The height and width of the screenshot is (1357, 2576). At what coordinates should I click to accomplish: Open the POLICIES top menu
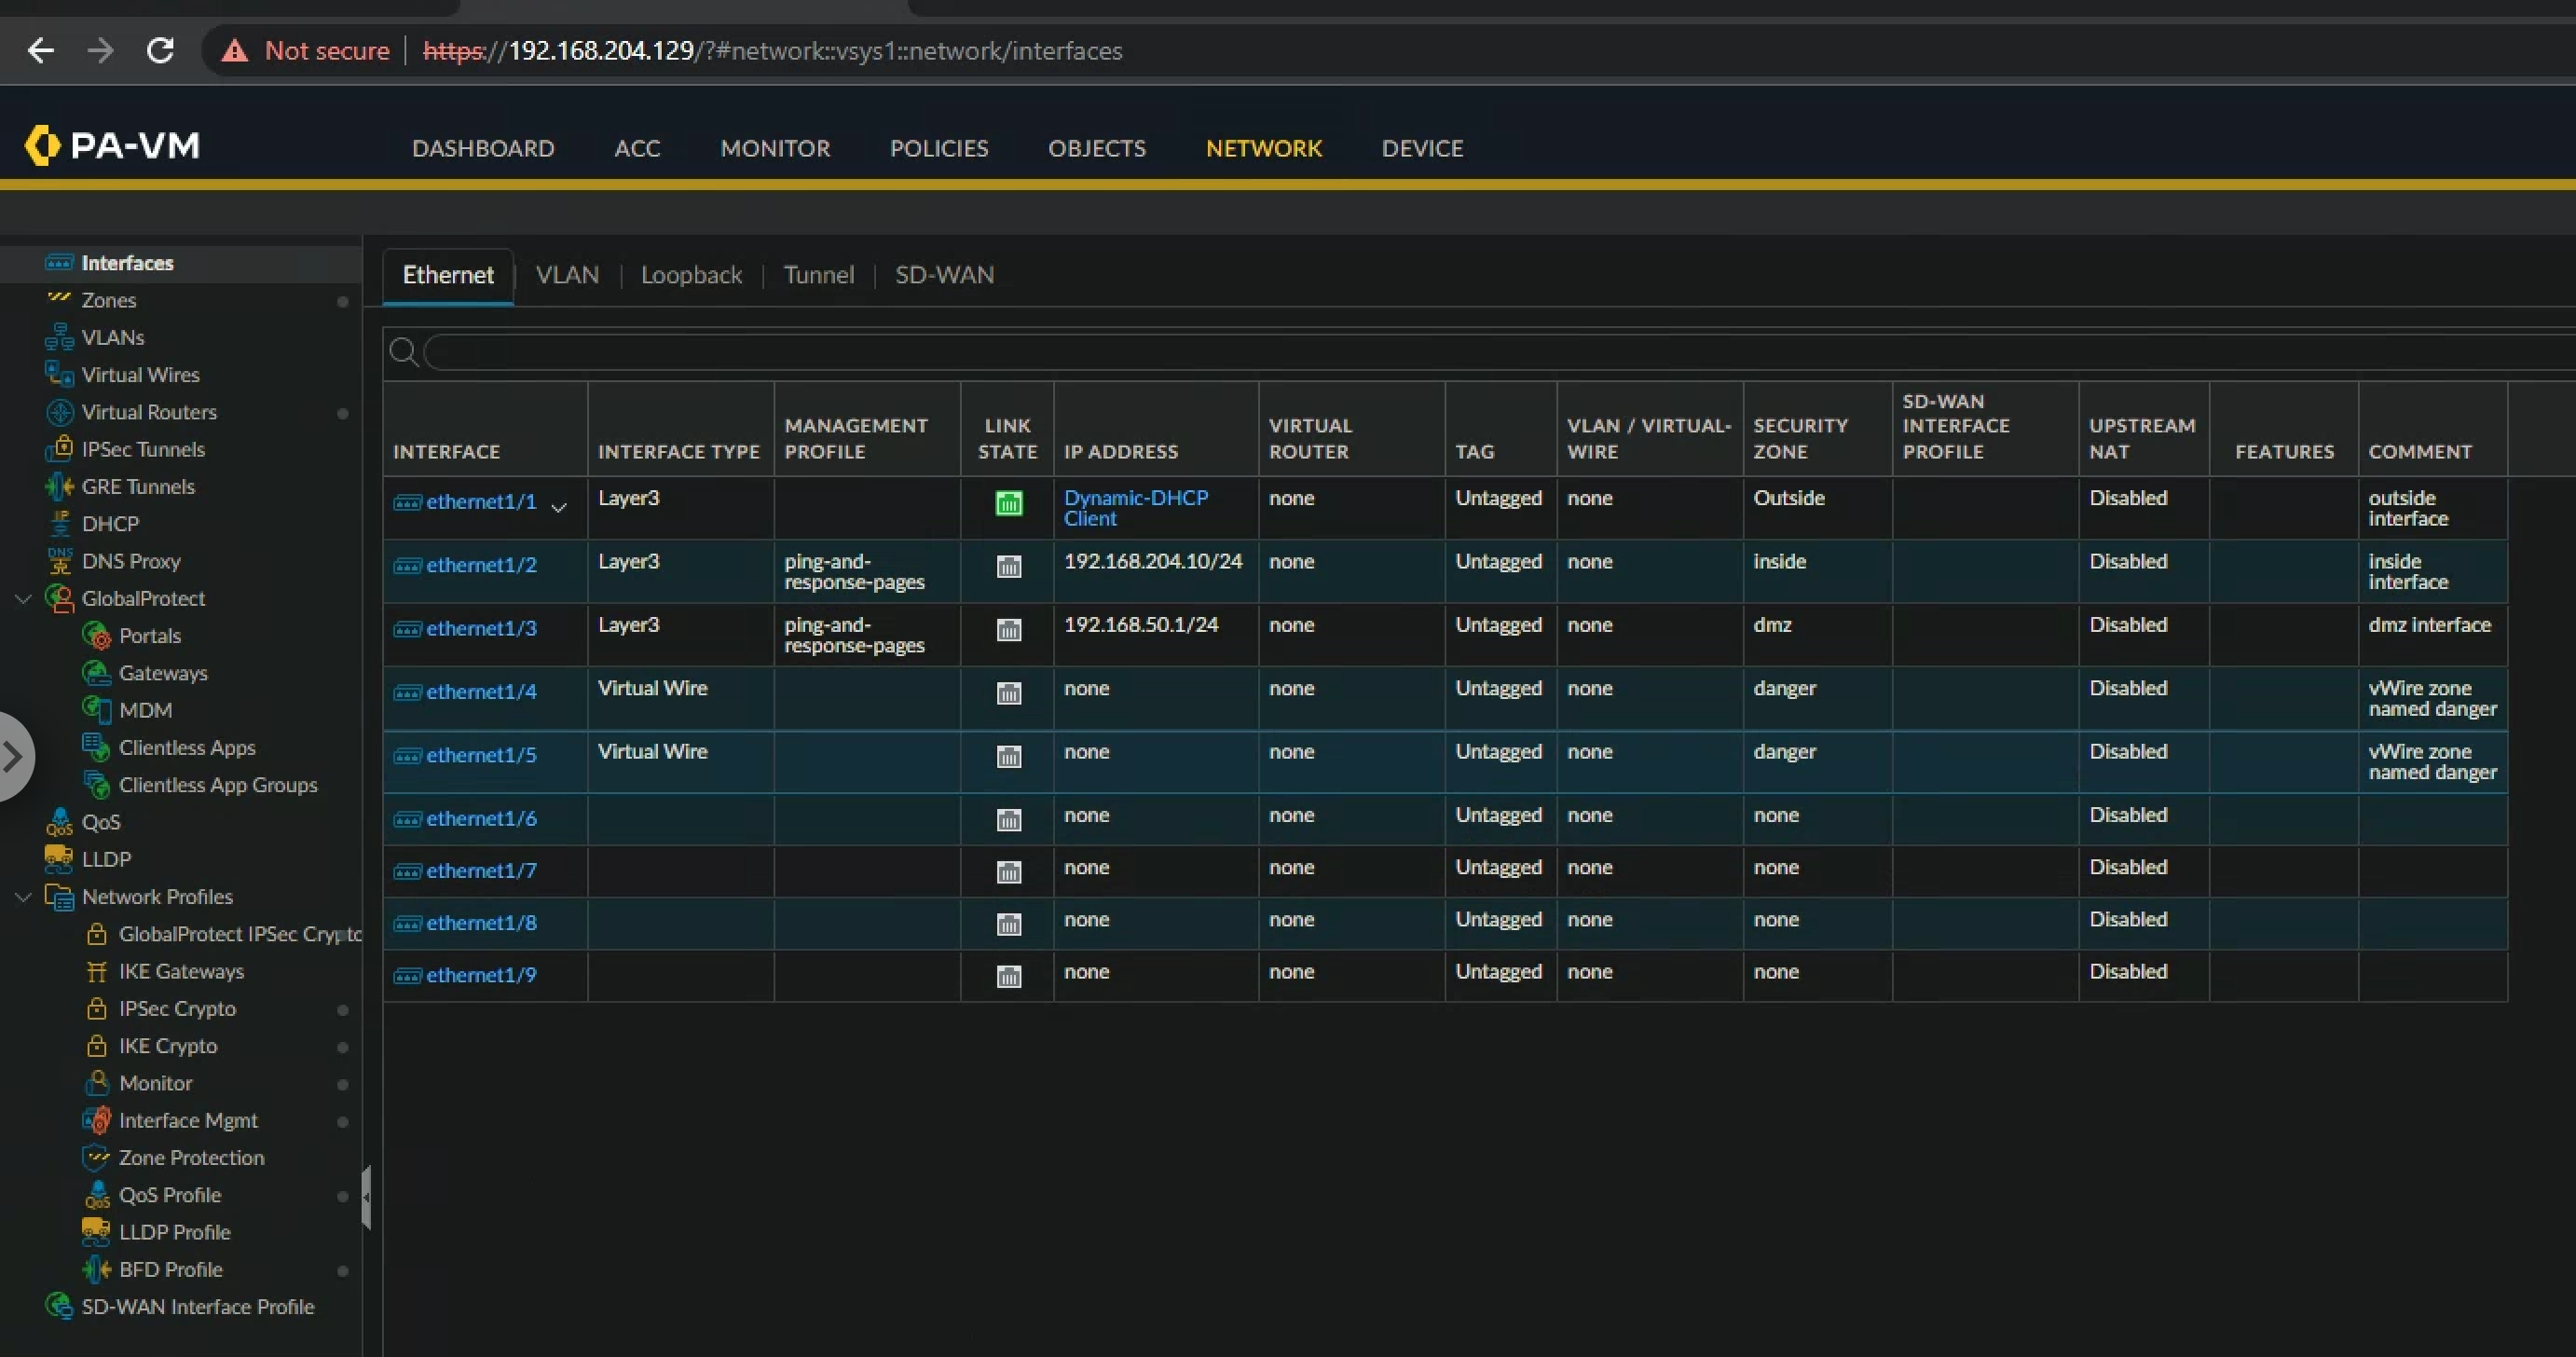point(938,148)
